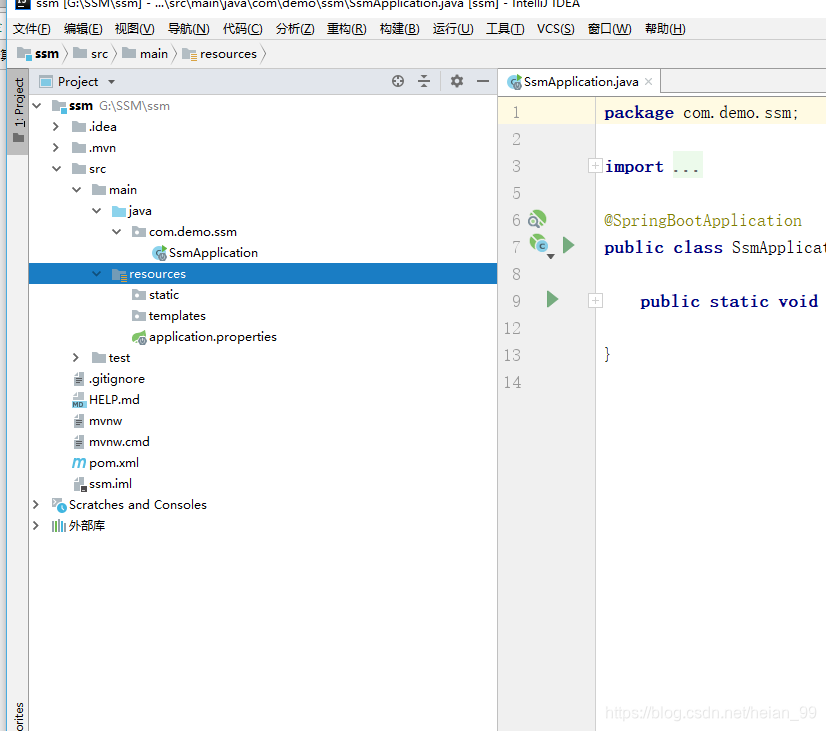
Task: Expand the 外部库 external libraries node
Action: [36, 526]
